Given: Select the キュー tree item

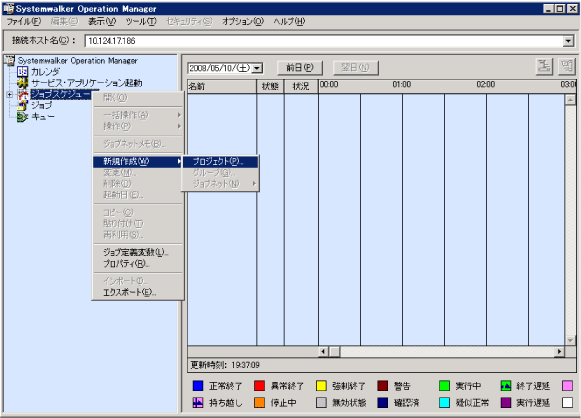Looking at the screenshot, I should 43,117.
